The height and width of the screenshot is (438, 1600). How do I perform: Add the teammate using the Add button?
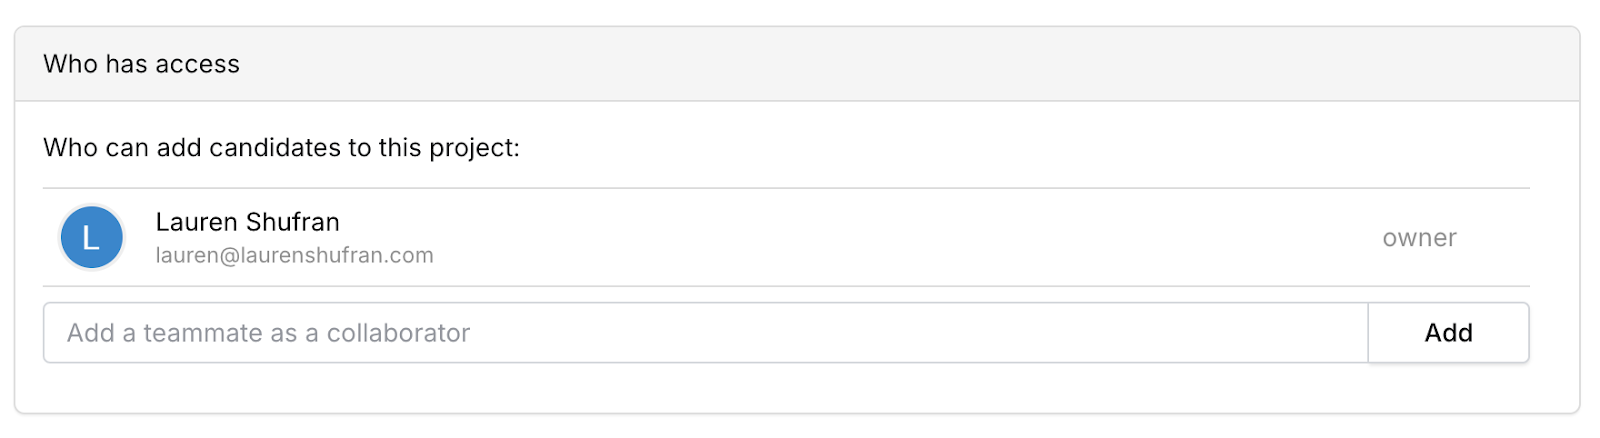(1448, 333)
